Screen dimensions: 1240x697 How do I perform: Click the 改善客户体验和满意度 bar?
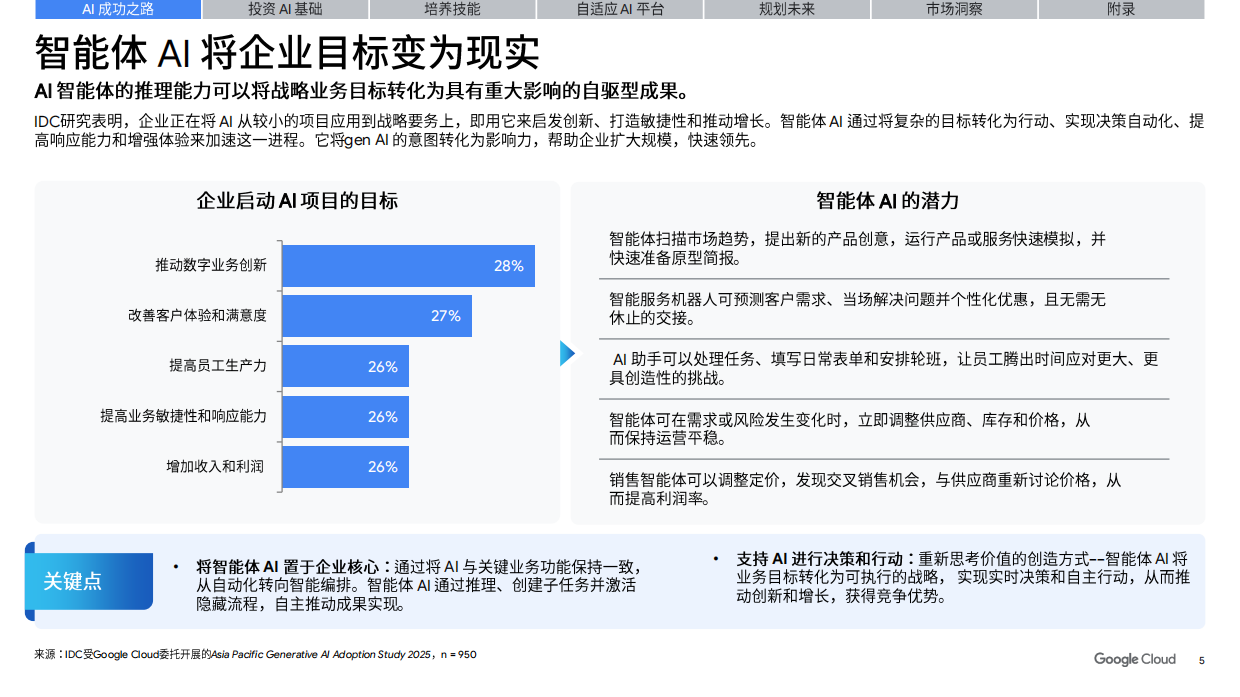tap(379, 316)
